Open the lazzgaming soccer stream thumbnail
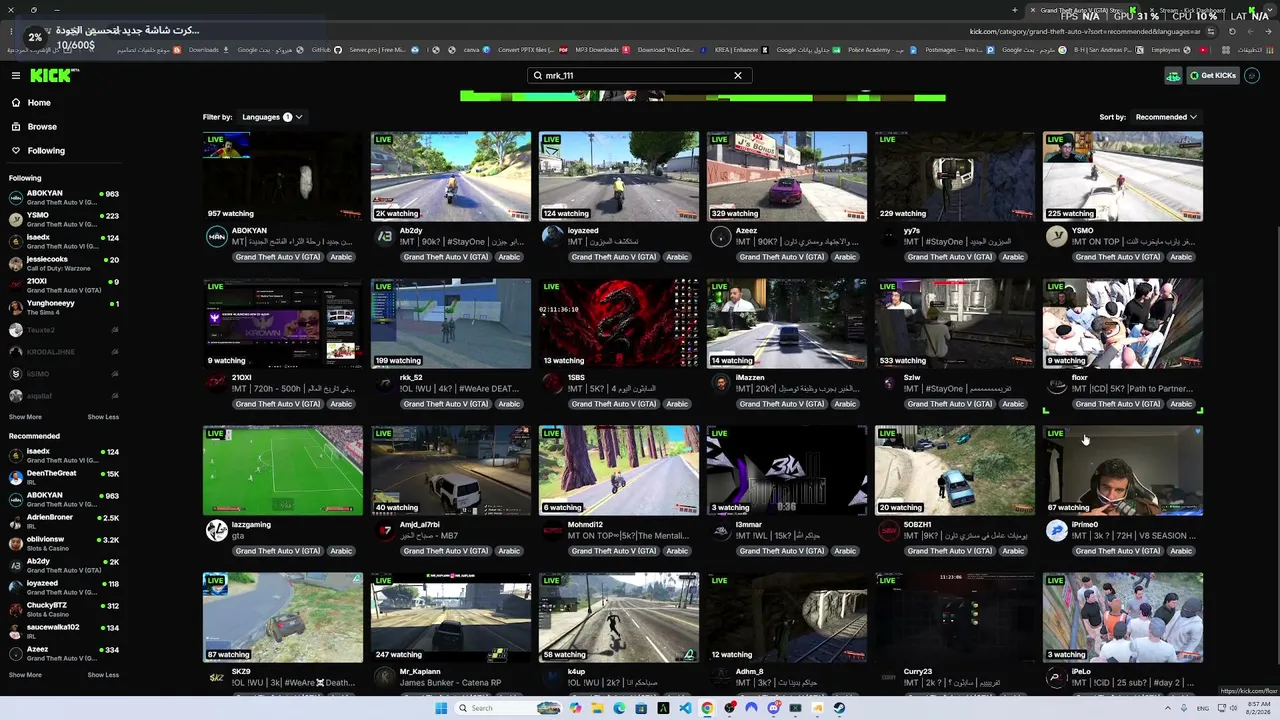The image size is (1280, 720). 283,471
